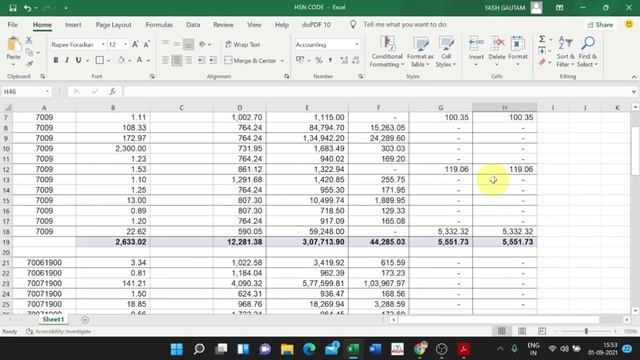Viewport: 640px width, 360px height.
Task: Click cell showing 3,07,713.90
Action: click(x=307, y=242)
